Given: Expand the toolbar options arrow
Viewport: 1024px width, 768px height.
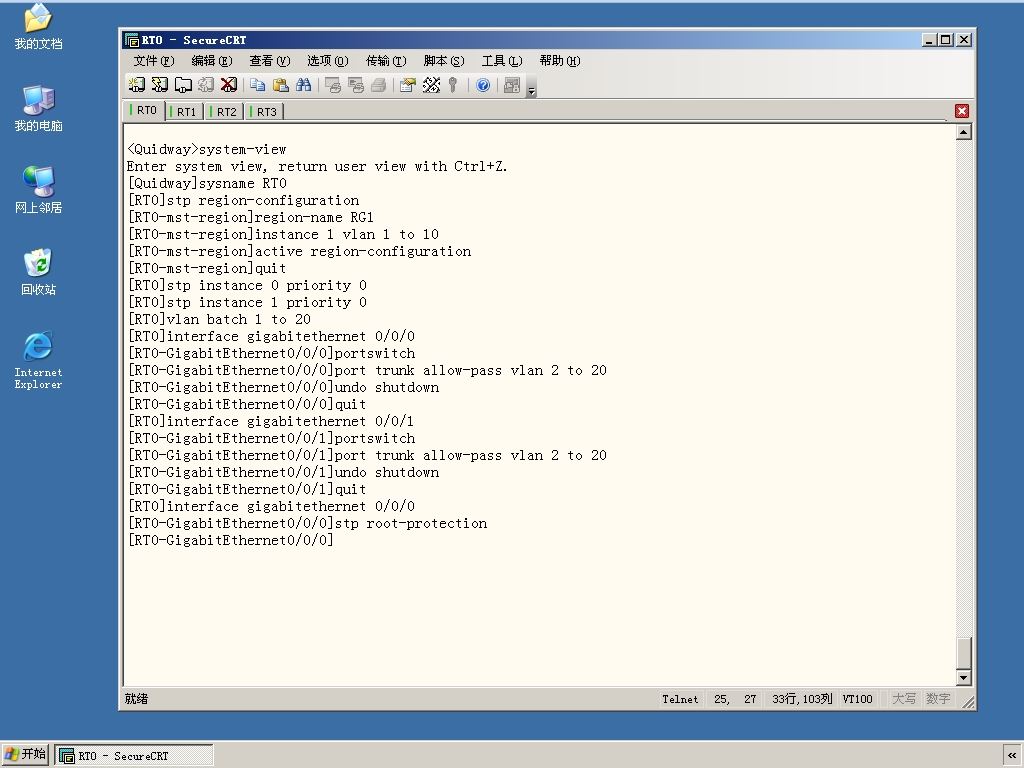Looking at the screenshot, I should pos(532,90).
